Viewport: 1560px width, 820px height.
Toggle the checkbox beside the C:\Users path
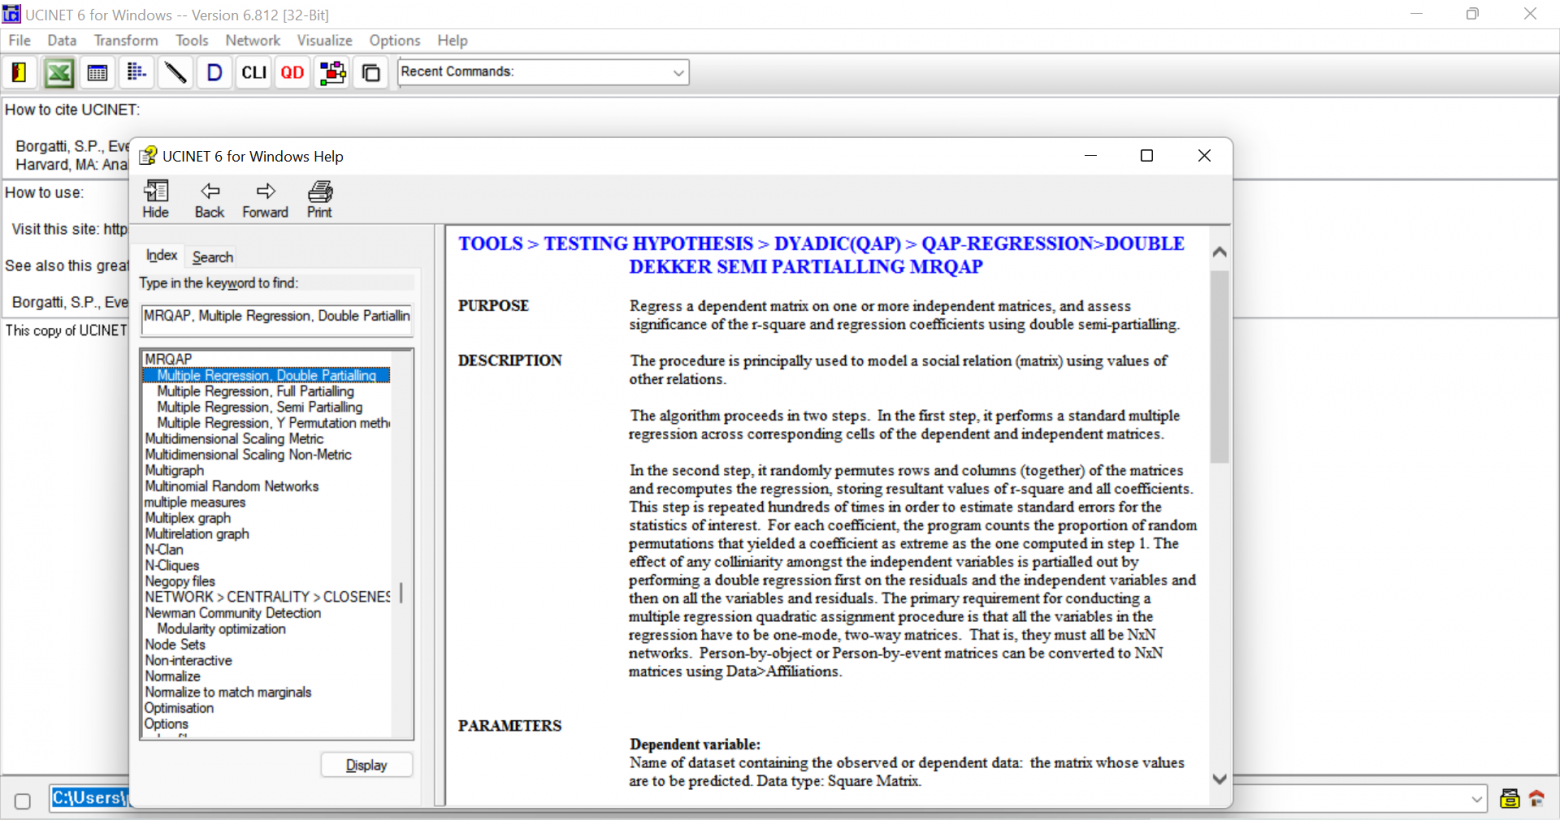pos(23,800)
